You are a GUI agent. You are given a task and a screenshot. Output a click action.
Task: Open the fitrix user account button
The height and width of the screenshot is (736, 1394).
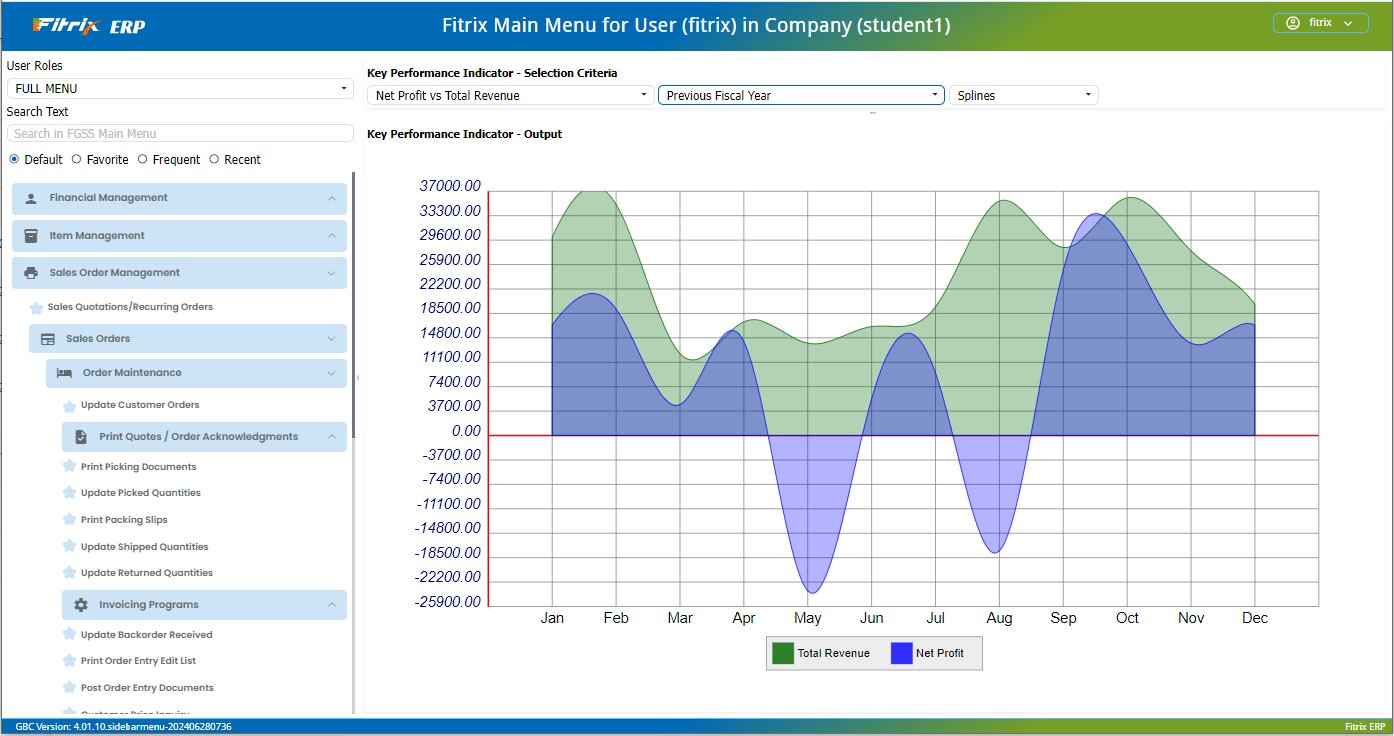[1320, 23]
